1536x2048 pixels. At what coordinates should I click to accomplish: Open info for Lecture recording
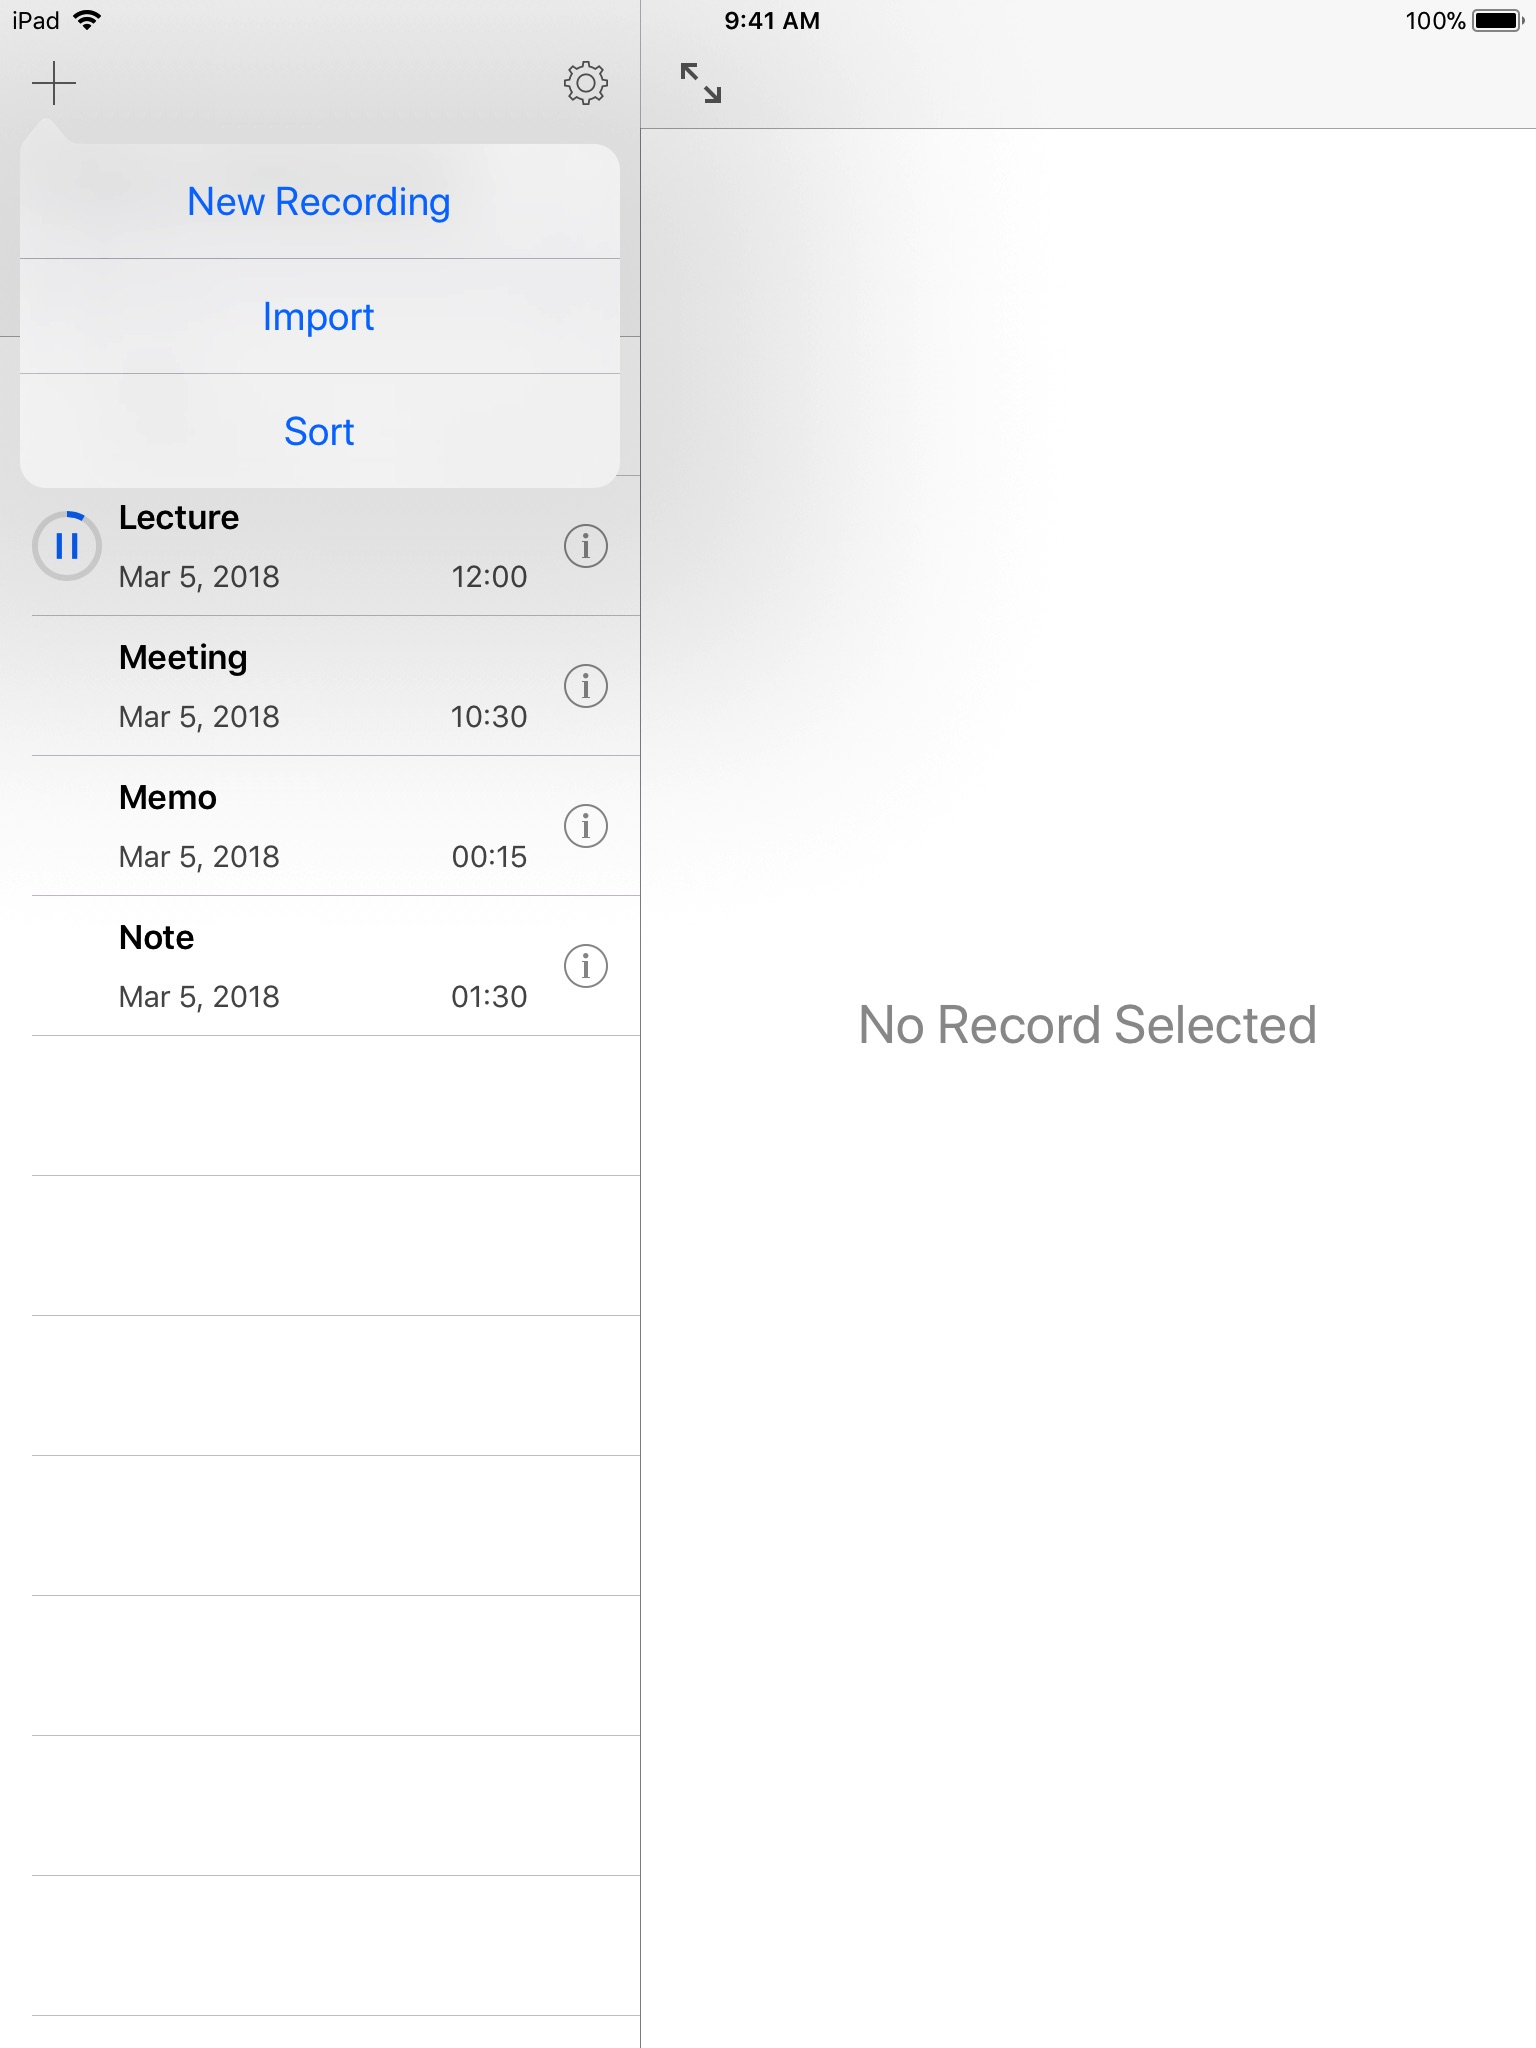[x=586, y=546]
